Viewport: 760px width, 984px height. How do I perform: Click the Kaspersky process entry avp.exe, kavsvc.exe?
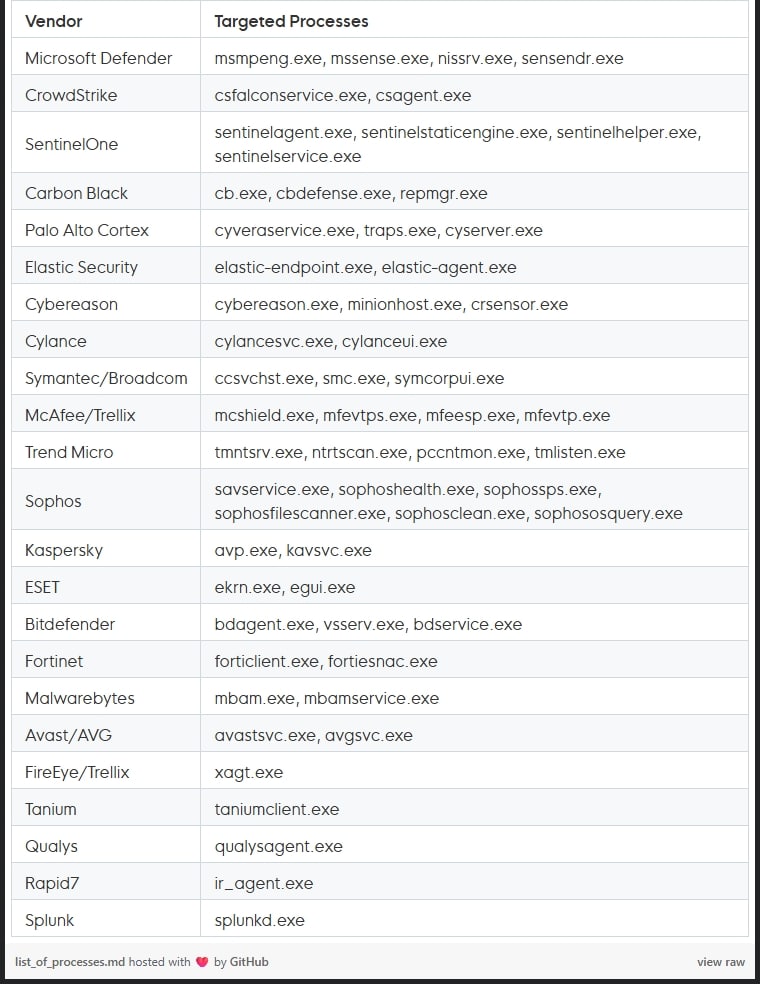(x=293, y=550)
